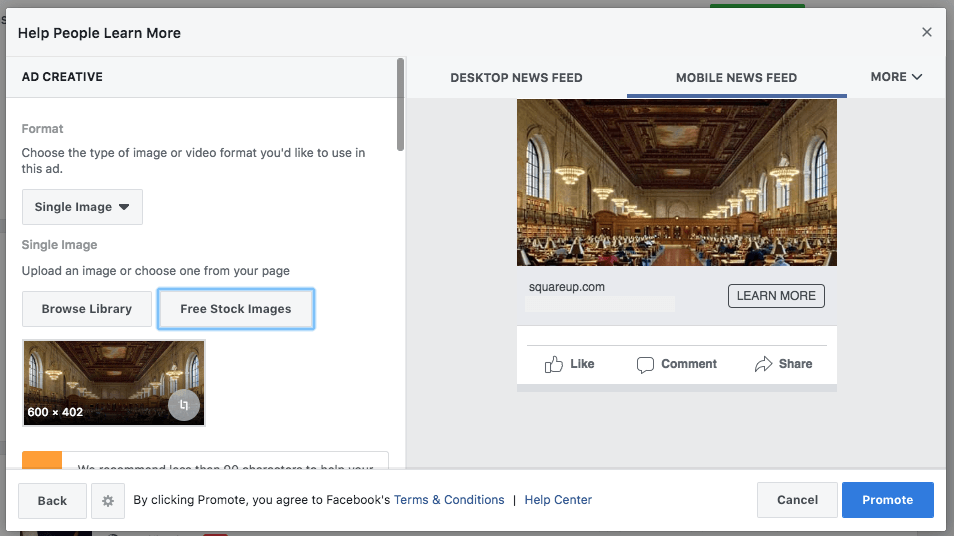Click the Free Stock Images button
954x536 pixels.
coord(235,309)
